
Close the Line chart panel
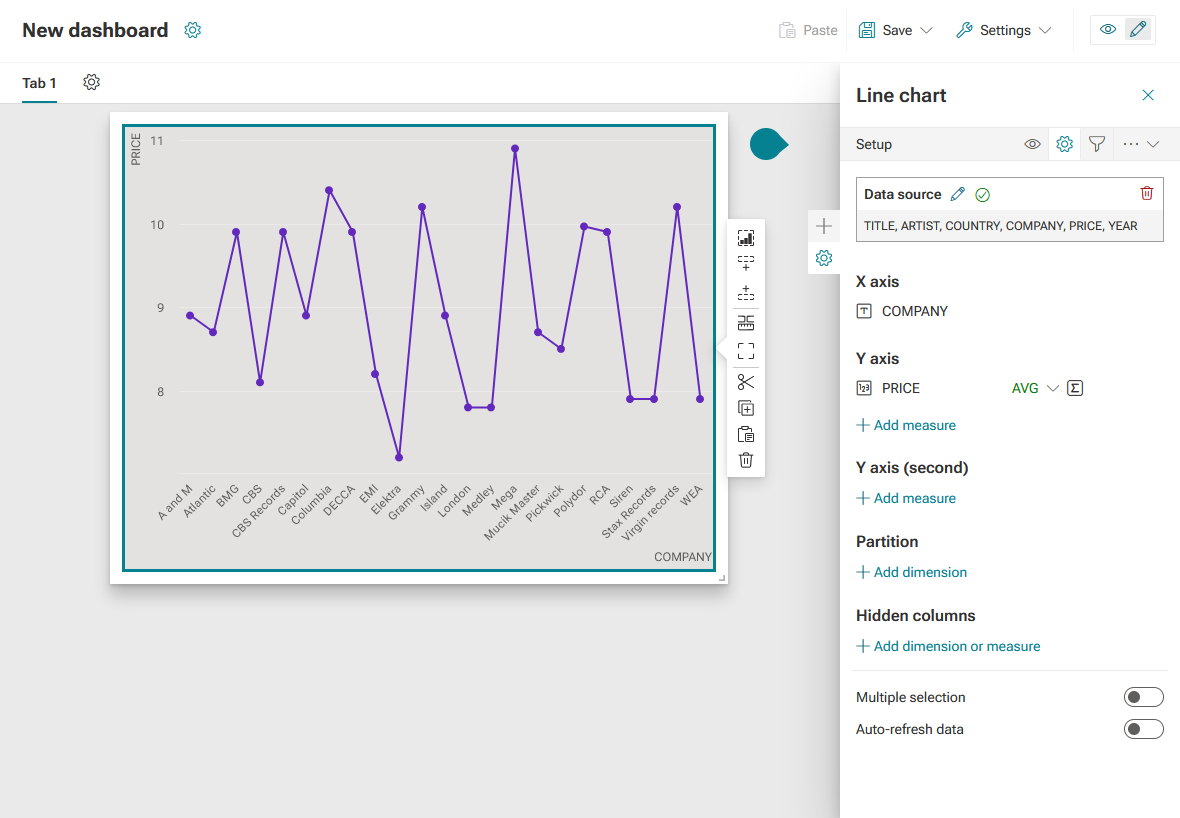point(1148,95)
